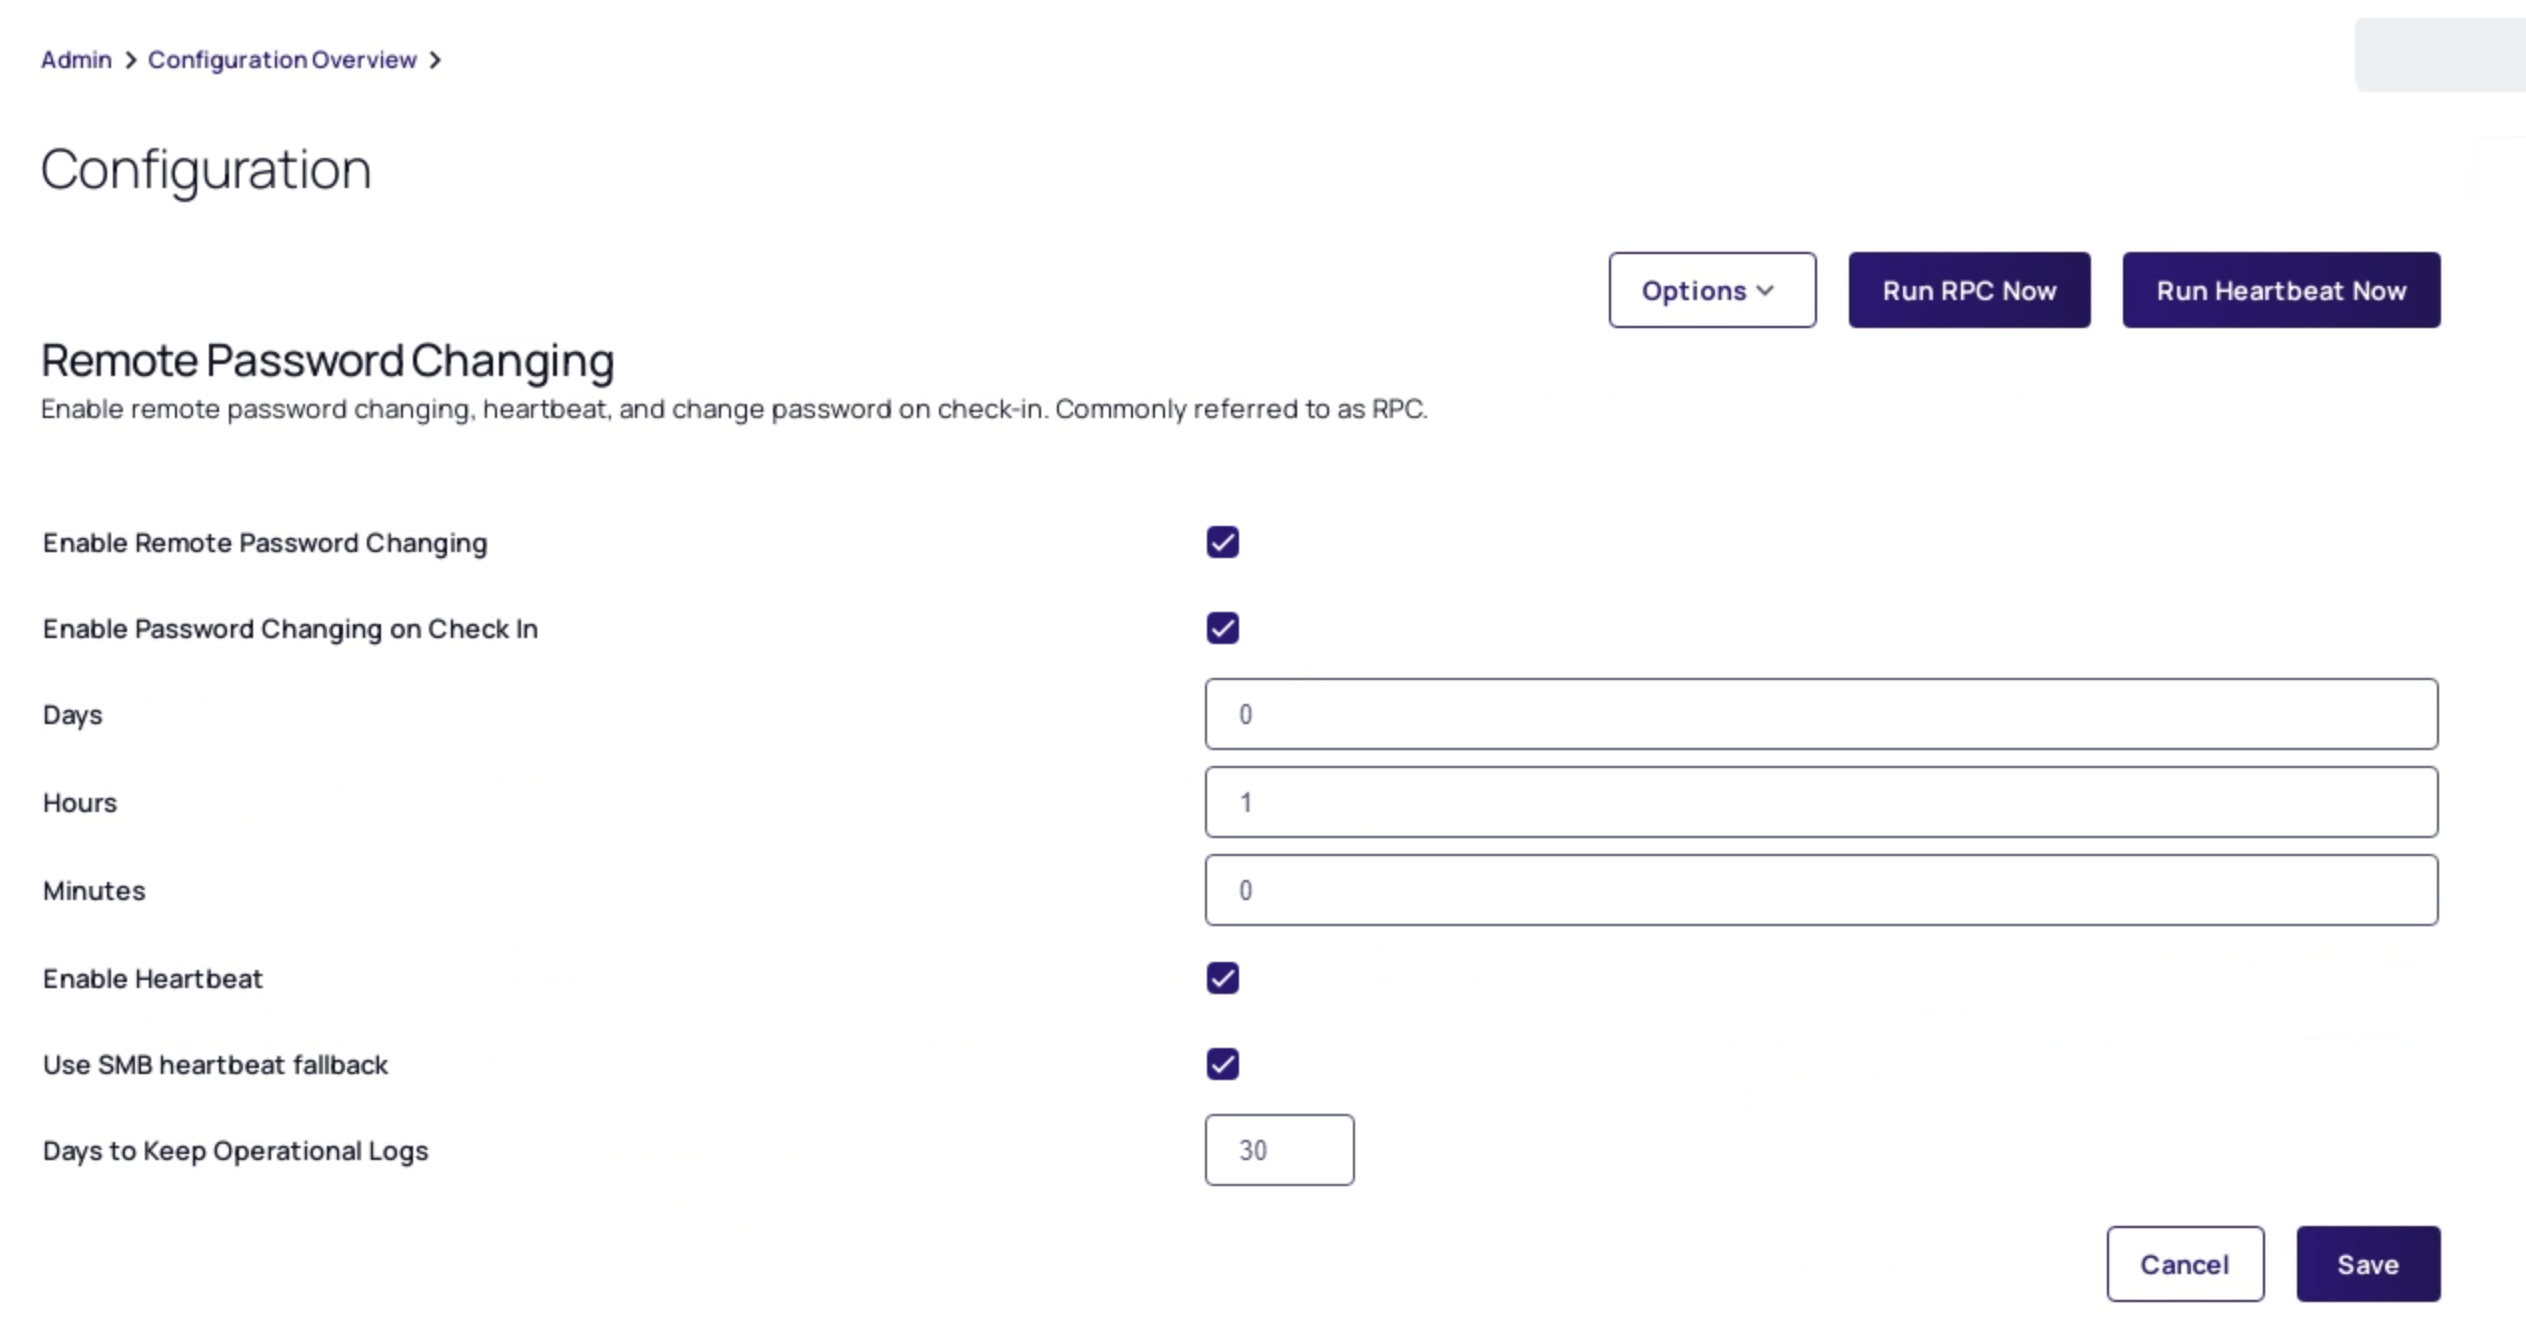Uncheck Enable Remote Password Changing
This screenshot has width=2526, height=1338.
1222,542
